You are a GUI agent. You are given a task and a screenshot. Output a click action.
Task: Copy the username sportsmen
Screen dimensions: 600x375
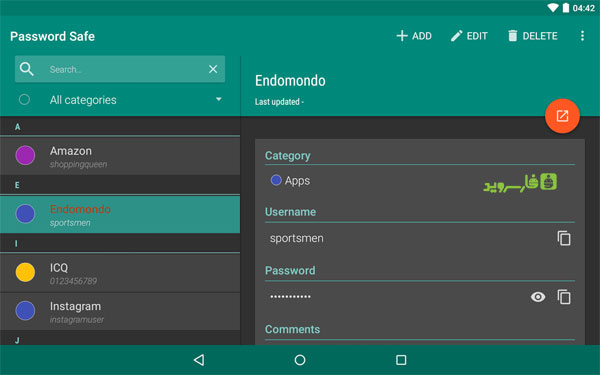click(564, 238)
